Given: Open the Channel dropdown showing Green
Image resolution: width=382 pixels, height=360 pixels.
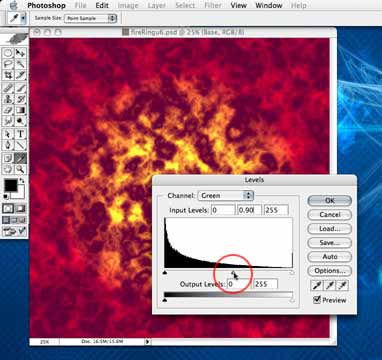Looking at the screenshot, I should point(226,196).
